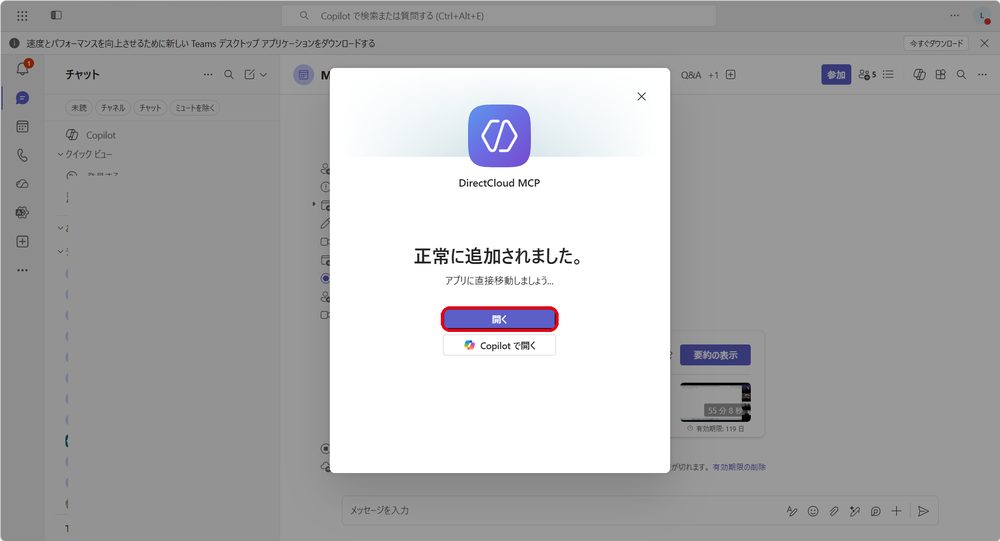This screenshot has height=541, width=1000.
Task: Toggle the sidebar panel icon in the title bar
Action: coord(56,15)
